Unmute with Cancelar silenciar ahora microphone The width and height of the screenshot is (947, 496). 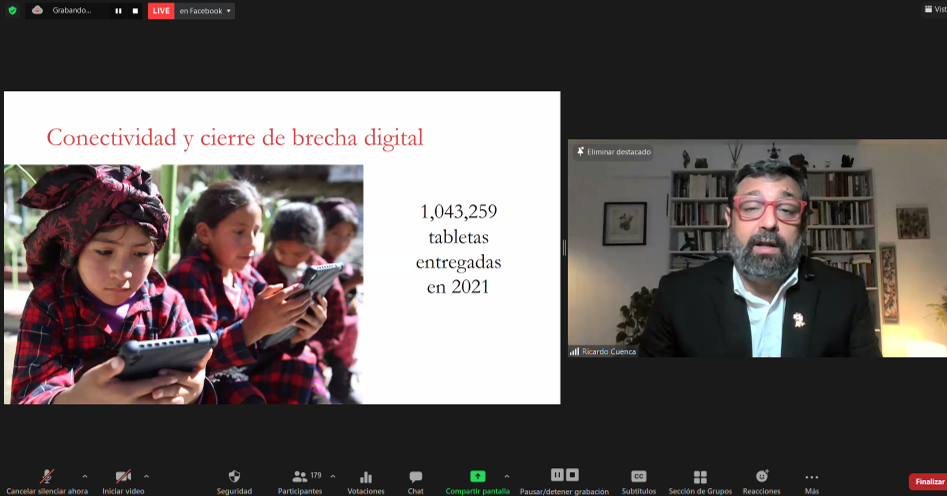click(47, 478)
